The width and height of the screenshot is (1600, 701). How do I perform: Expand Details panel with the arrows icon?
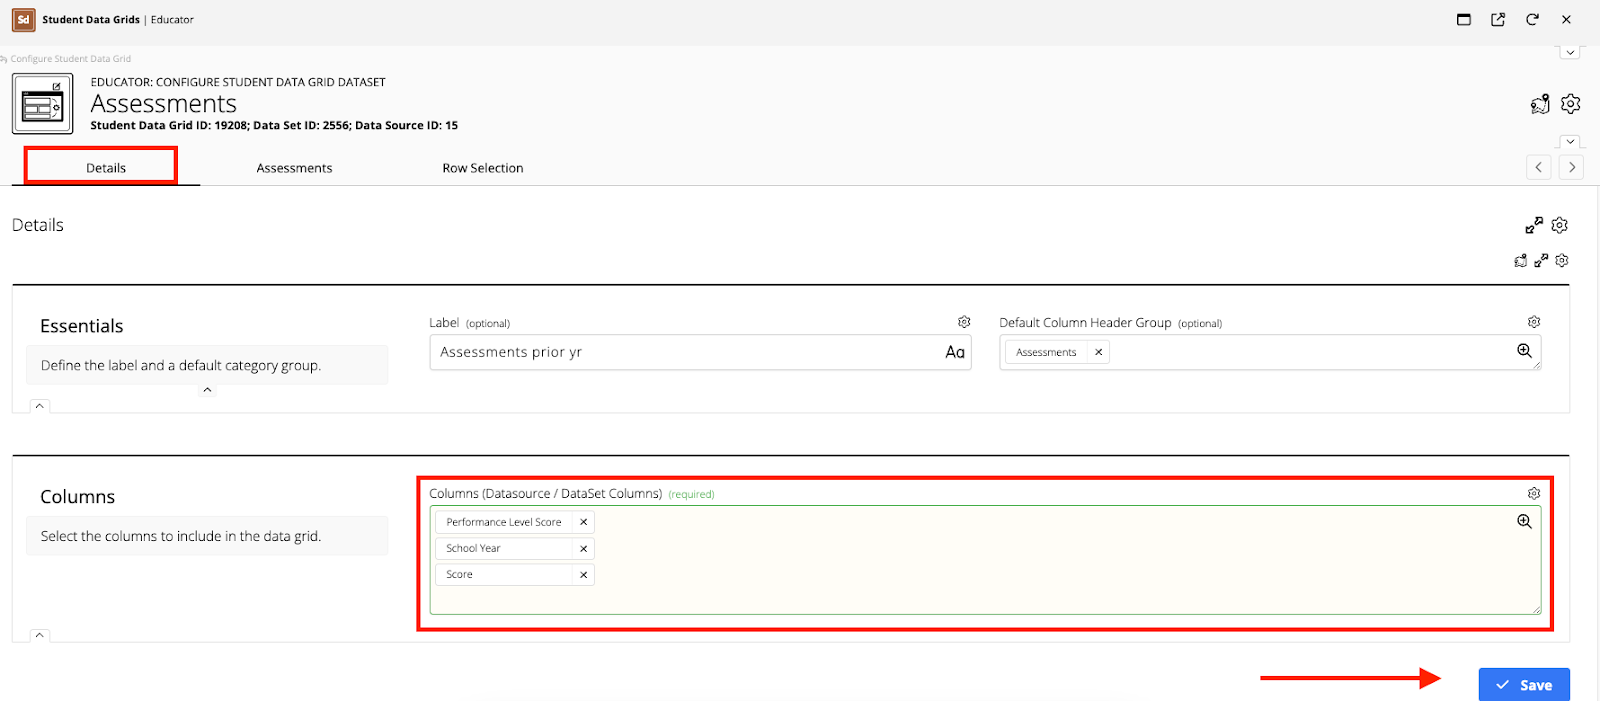click(1533, 225)
